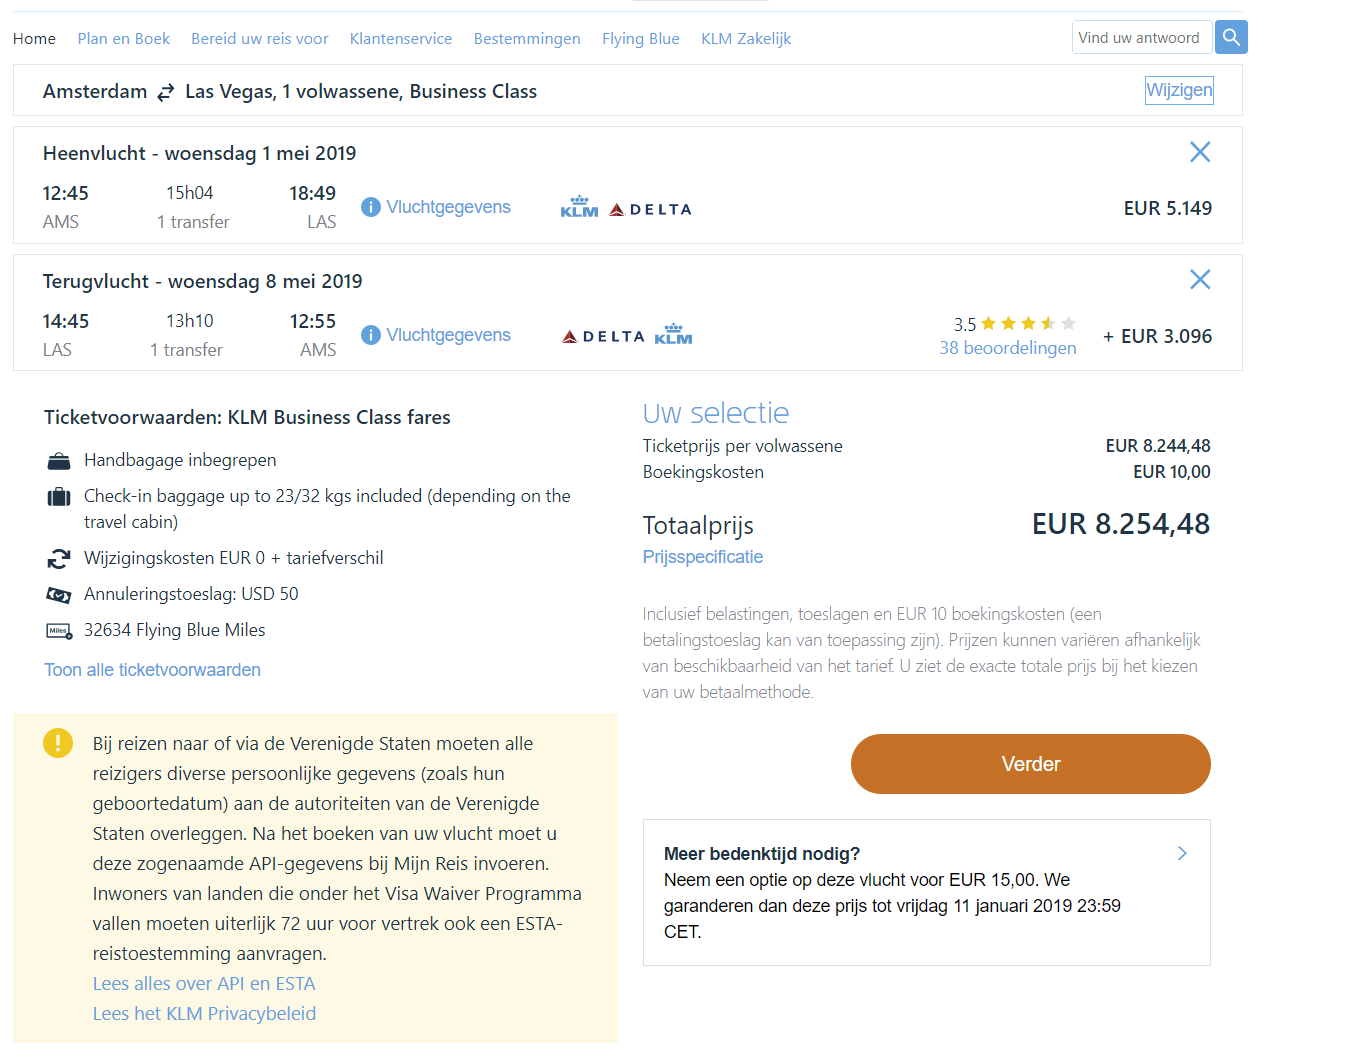Click info icon beside outbound Vluchtgegevens
The width and height of the screenshot is (1348, 1060).
point(371,207)
